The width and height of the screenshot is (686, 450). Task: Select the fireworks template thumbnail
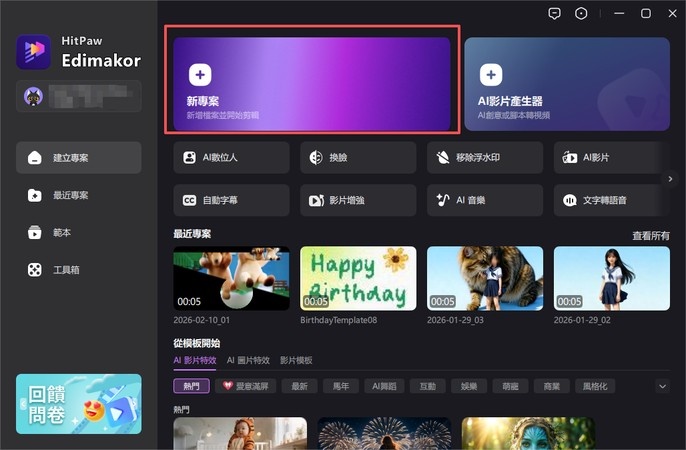pos(384,433)
